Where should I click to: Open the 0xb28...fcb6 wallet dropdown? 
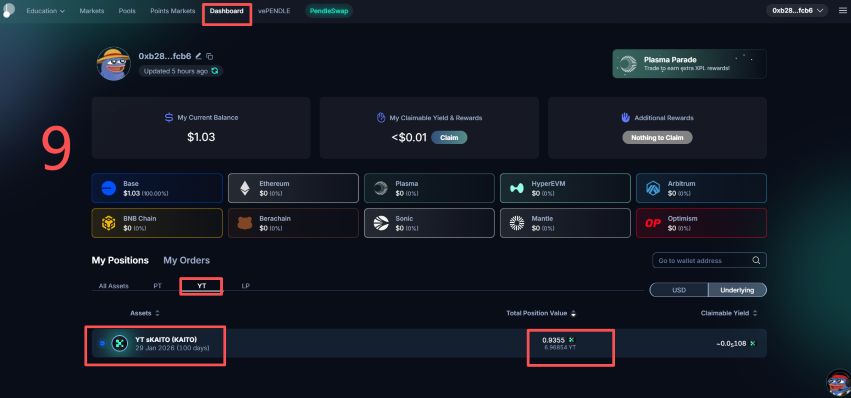797,10
